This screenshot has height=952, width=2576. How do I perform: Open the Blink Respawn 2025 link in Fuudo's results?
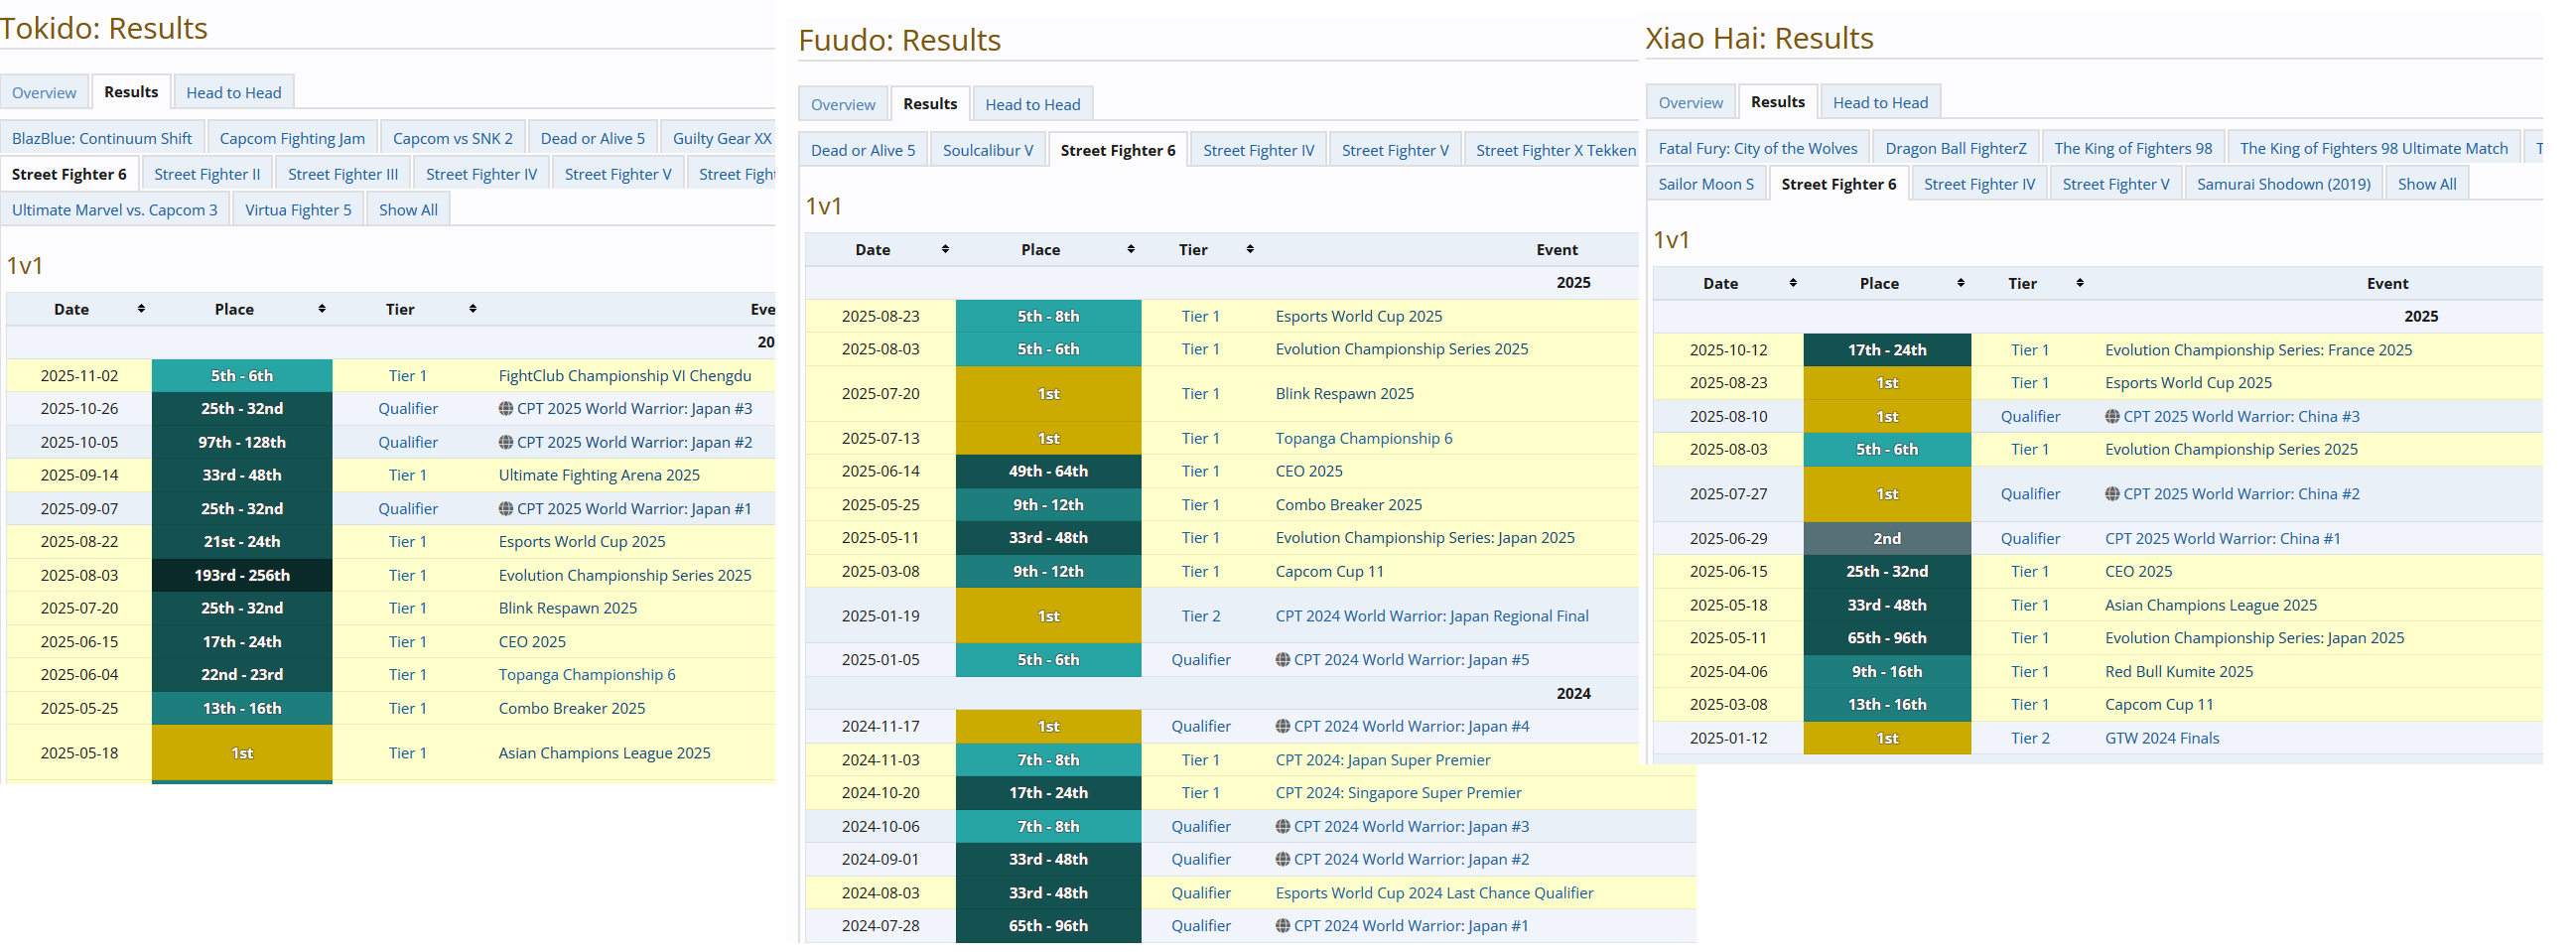(1344, 394)
